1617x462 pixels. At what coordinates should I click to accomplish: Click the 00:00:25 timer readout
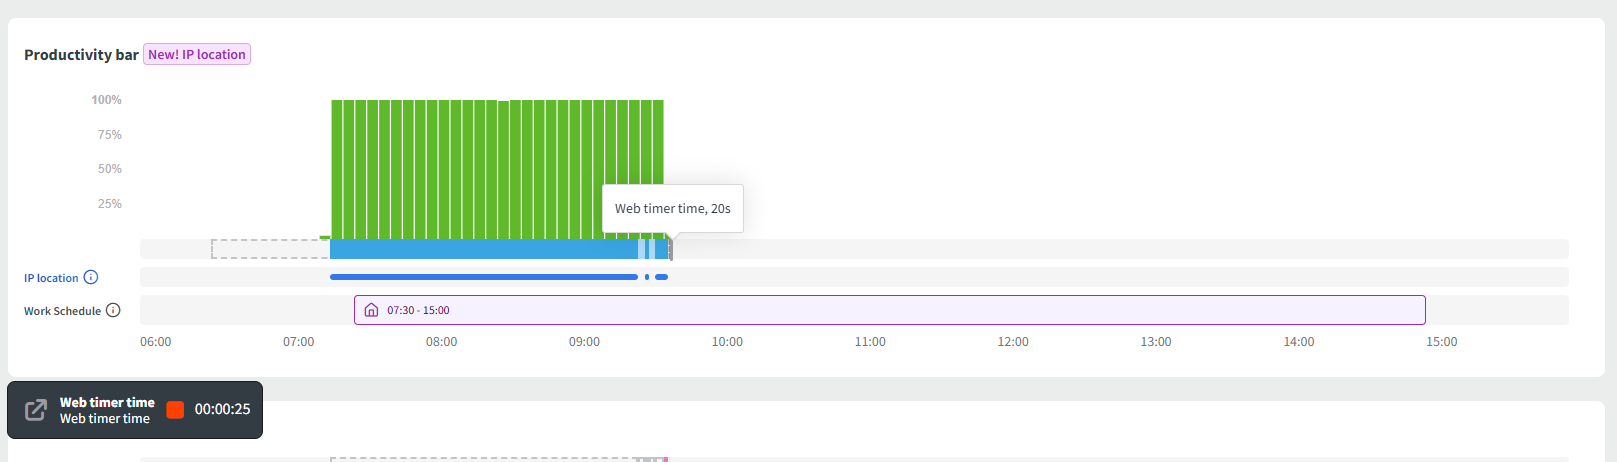pos(222,410)
